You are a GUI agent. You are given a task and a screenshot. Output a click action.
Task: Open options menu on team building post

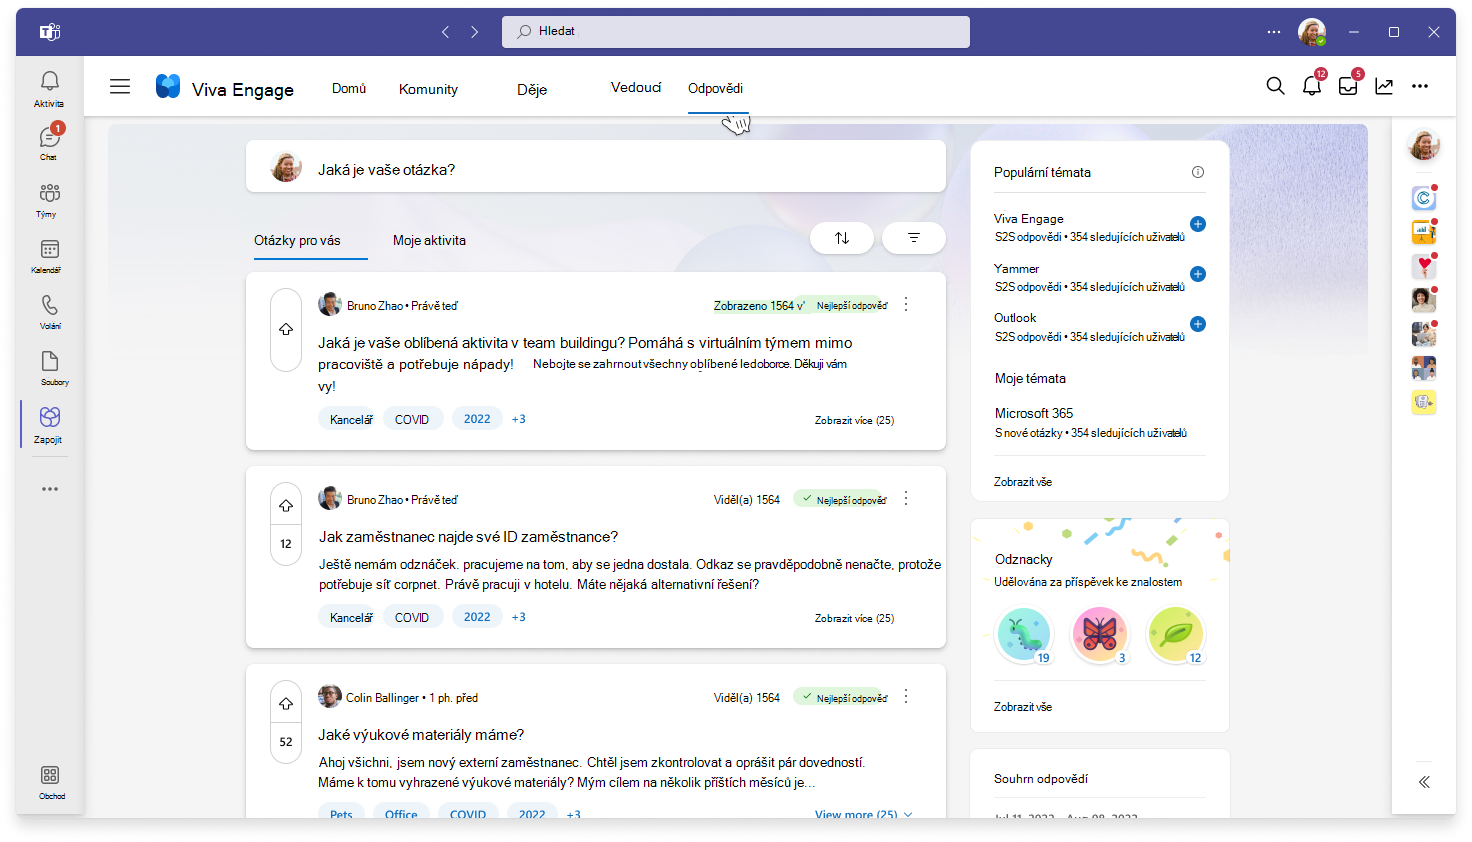[906, 304]
